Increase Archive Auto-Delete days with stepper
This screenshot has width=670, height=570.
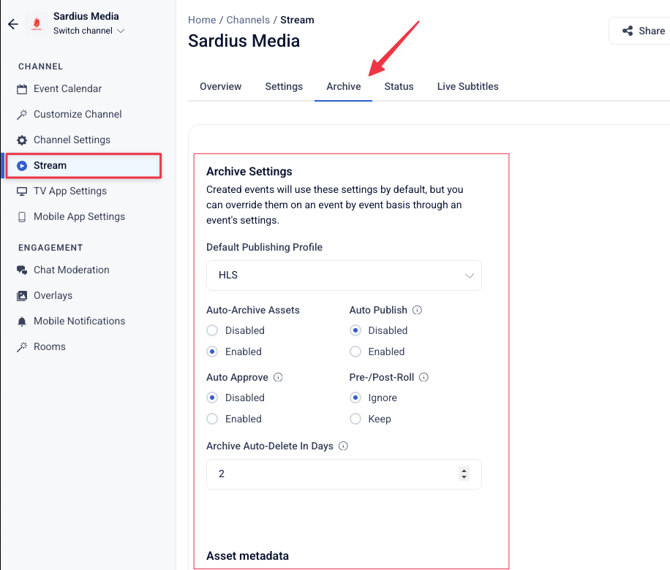pyautogui.click(x=464, y=470)
